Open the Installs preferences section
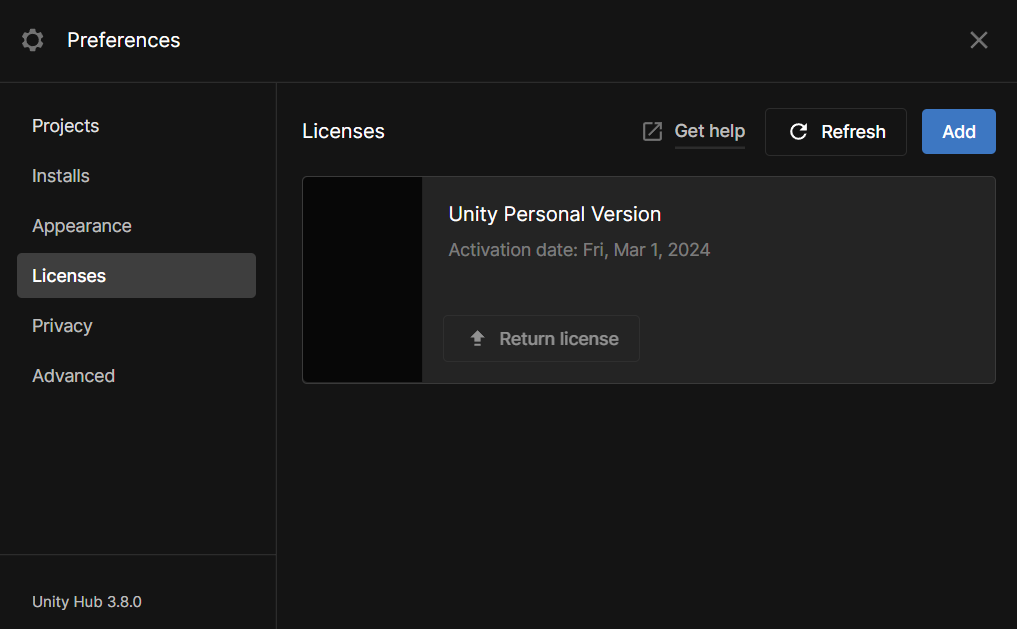The width and height of the screenshot is (1017, 629). click(x=136, y=176)
